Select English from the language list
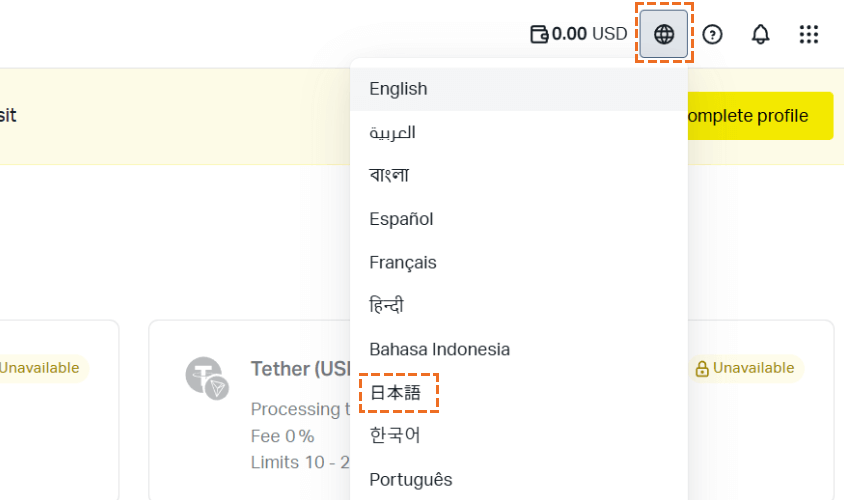The height and width of the screenshot is (500, 844). coord(398,89)
